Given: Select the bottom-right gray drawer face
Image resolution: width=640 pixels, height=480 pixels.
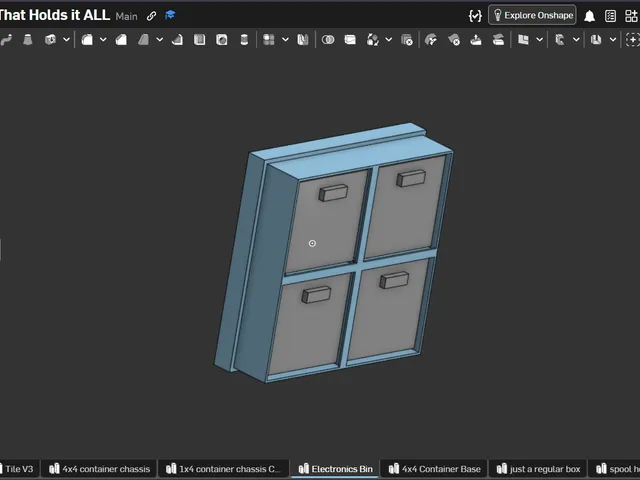Looking at the screenshot, I should (386, 320).
